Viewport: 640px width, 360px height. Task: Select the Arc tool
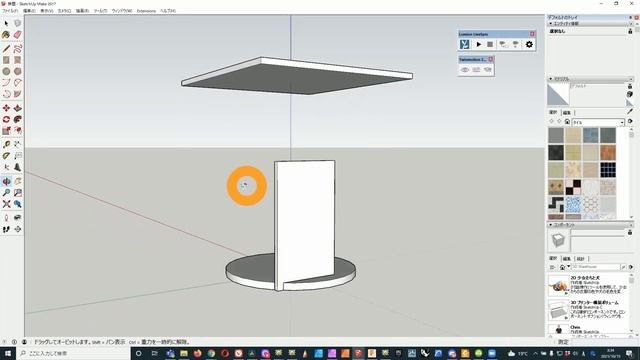click(6, 82)
